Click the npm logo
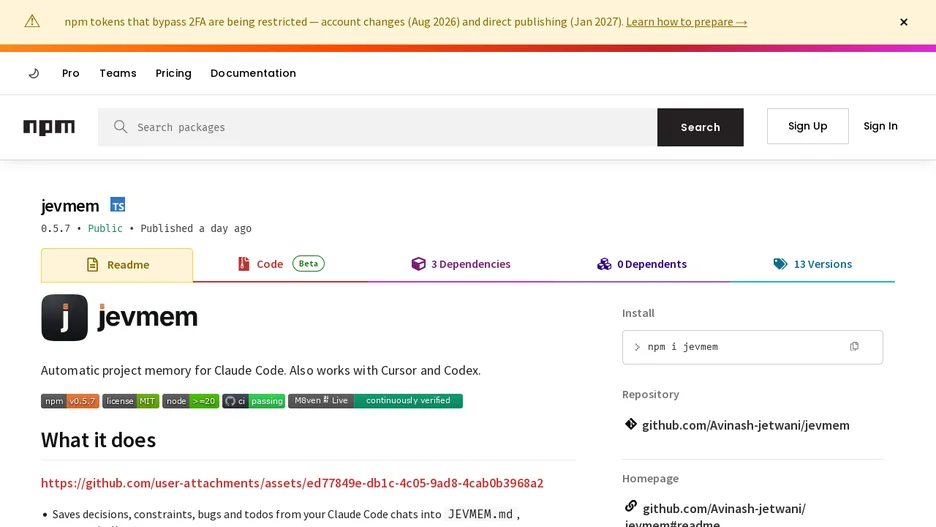The height and width of the screenshot is (527, 936). pos(49,127)
